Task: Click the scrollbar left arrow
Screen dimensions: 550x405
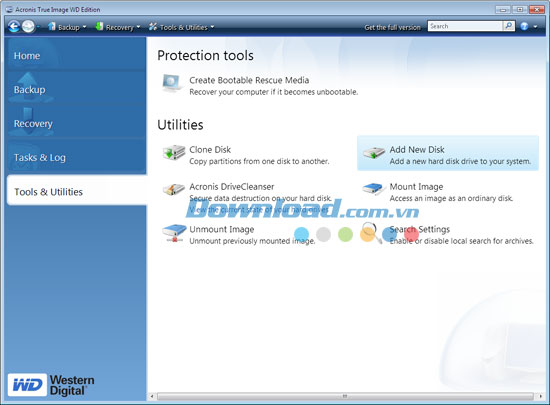Action: 152,396
